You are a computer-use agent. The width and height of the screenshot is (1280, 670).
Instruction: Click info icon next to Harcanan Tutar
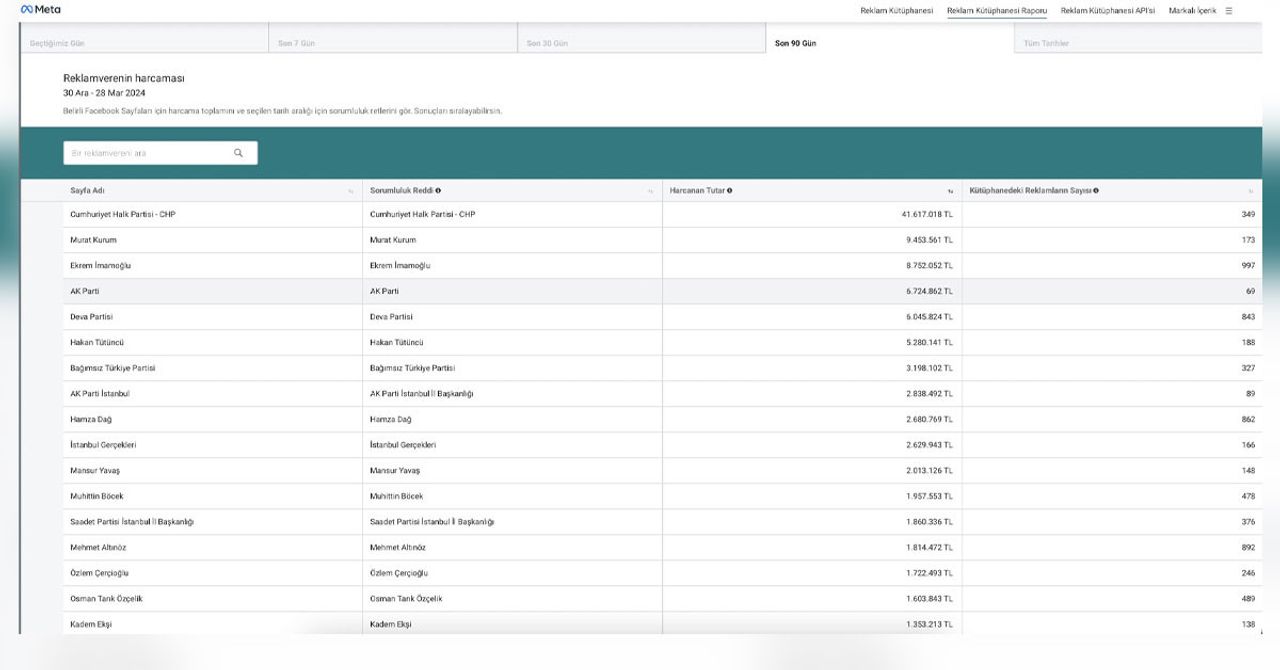point(729,190)
